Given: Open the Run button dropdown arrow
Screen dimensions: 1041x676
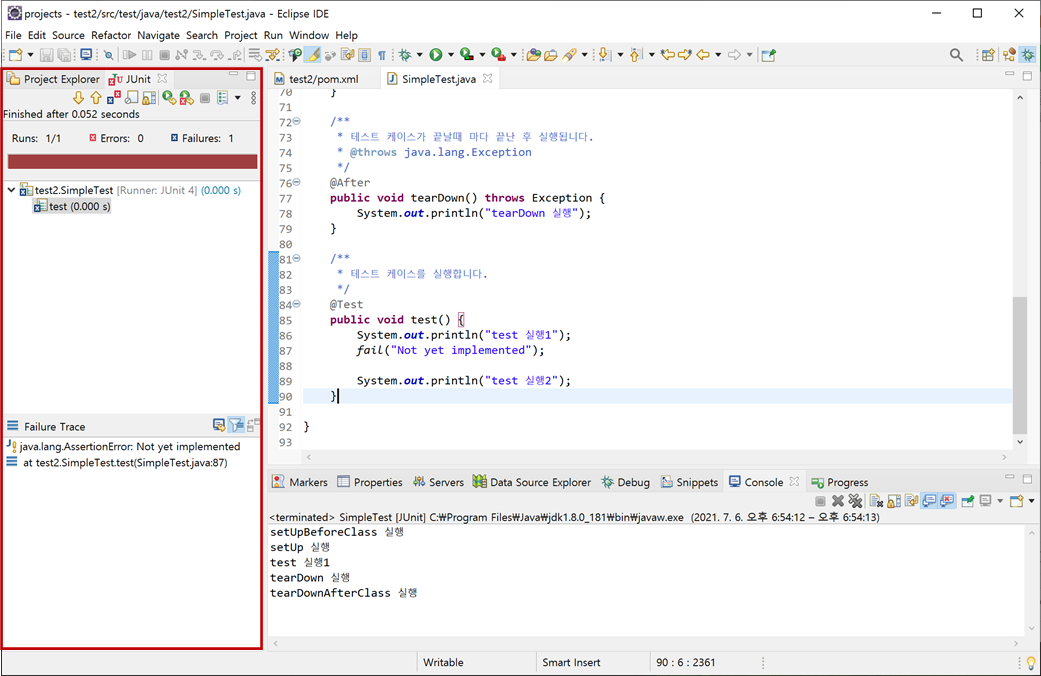Looking at the screenshot, I should click(451, 54).
